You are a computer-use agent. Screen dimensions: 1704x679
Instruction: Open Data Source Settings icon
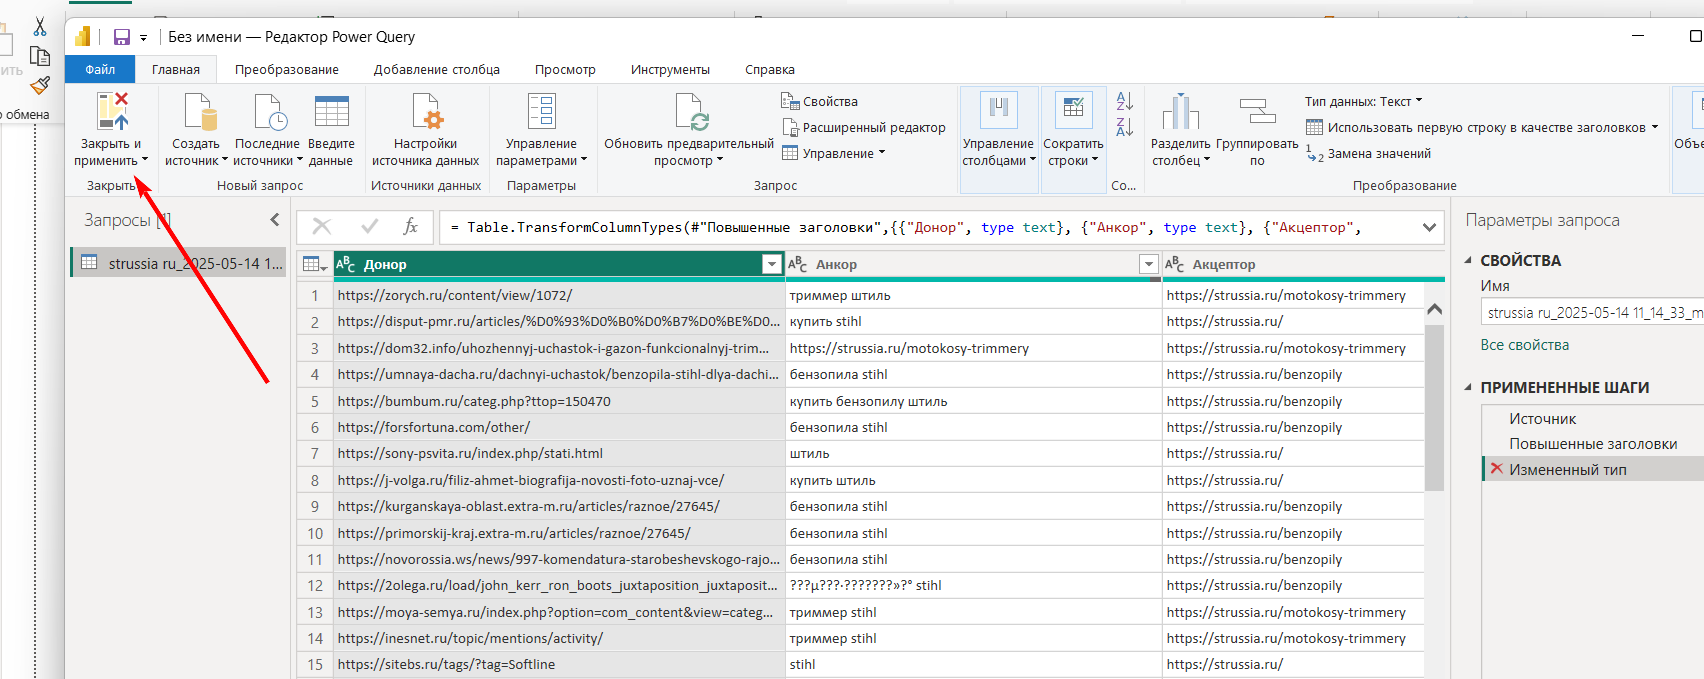[x=426, y=112]
